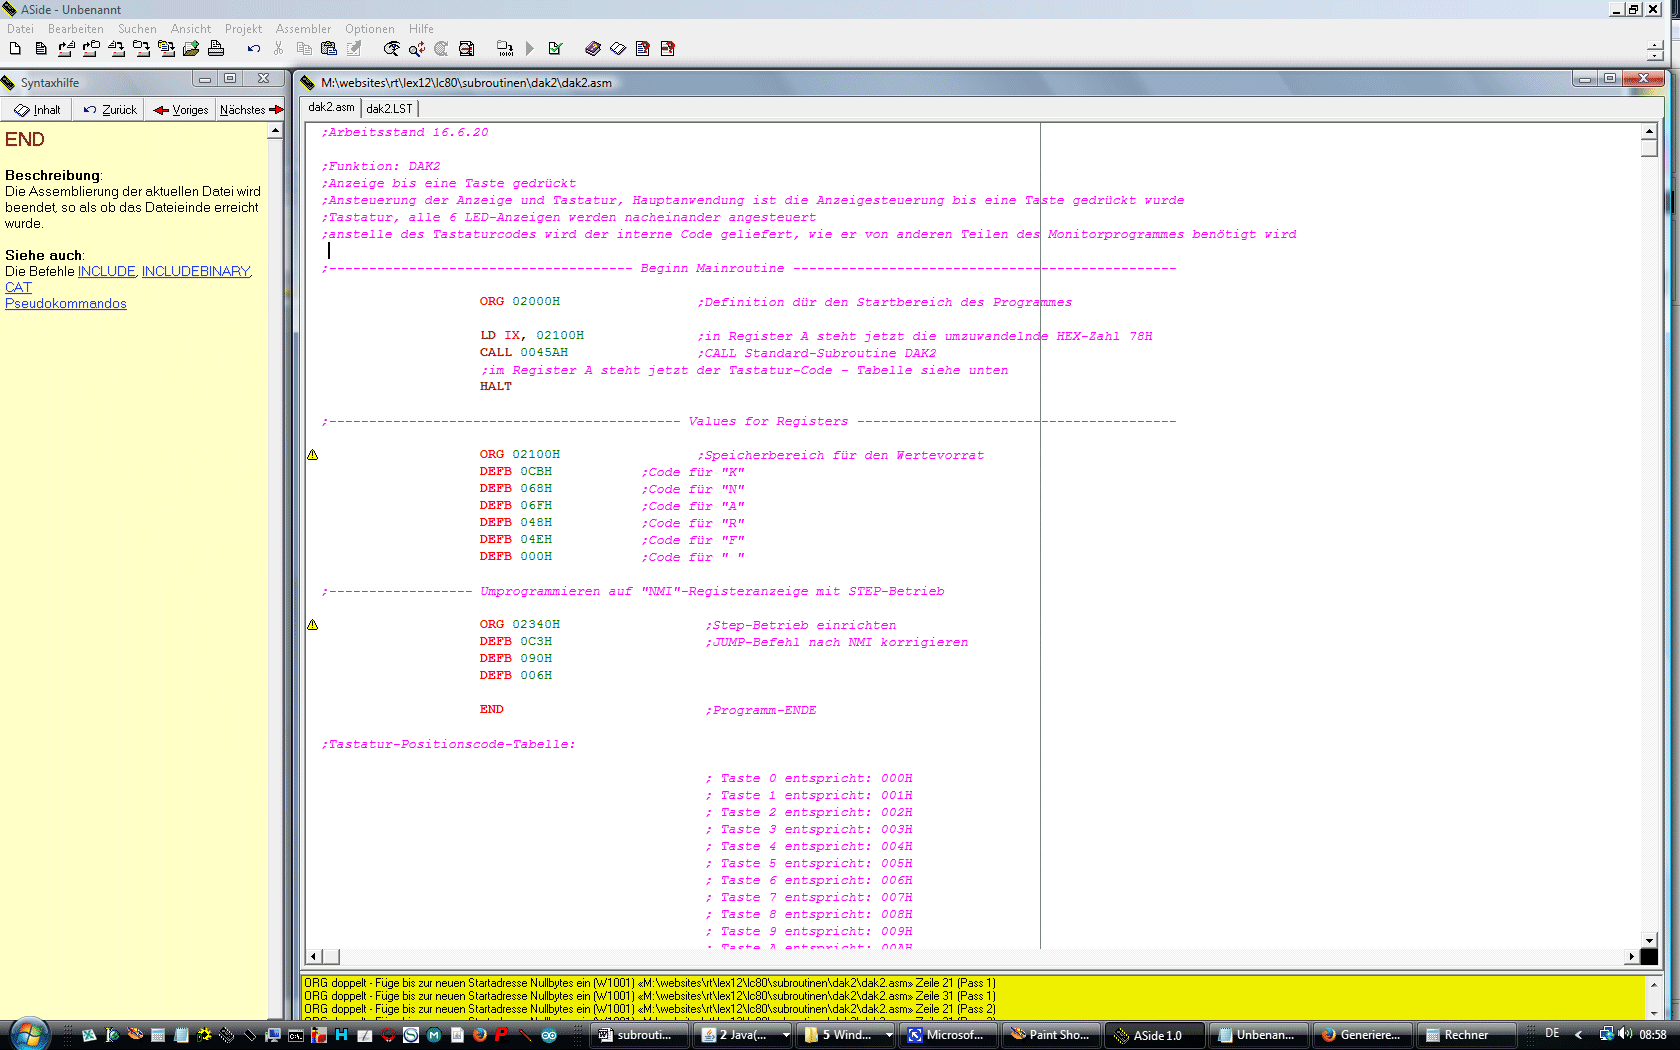The height and width of the screenshot is (1050, 1680).
Task: Click the scissors cut icon
Action: [x=279, y=48]
